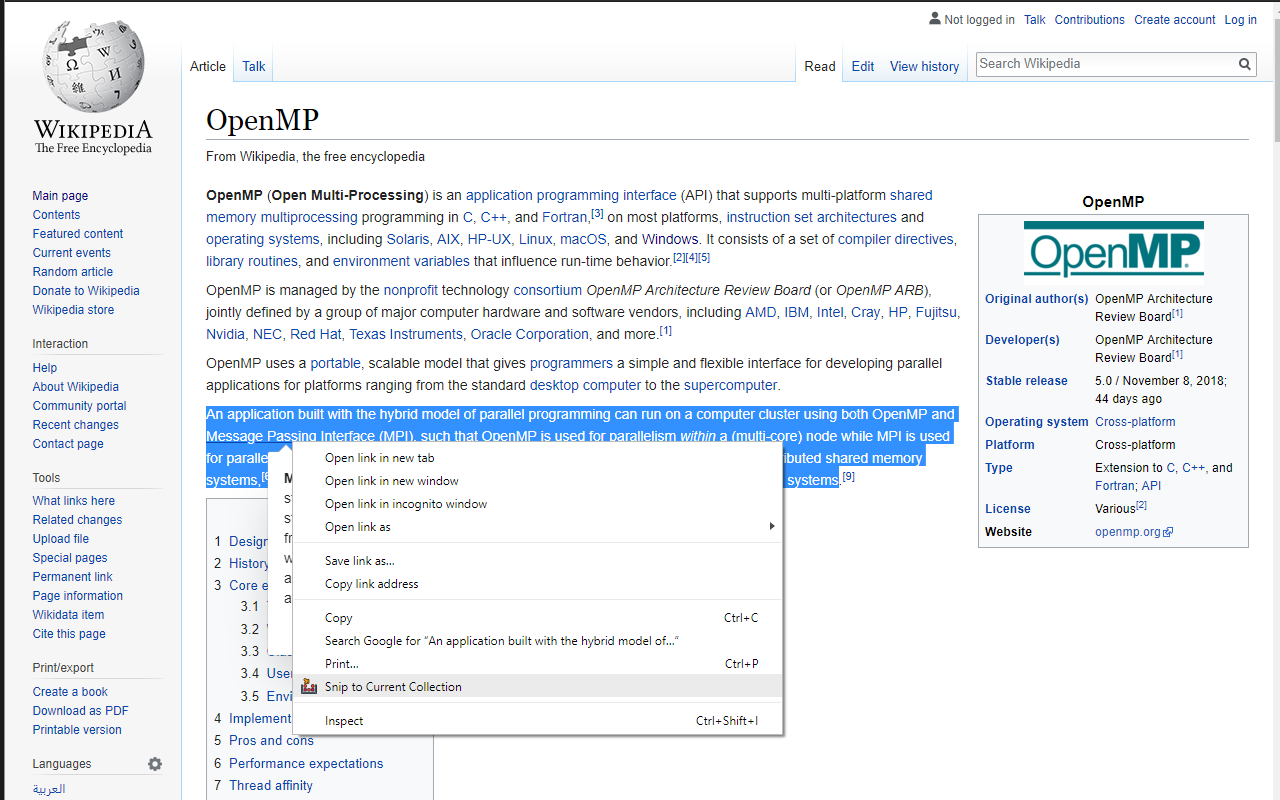Screen dimensions: 1280x800
Task: Open the العربية language version
Action: pyautogui.click(x=47, y=788)
